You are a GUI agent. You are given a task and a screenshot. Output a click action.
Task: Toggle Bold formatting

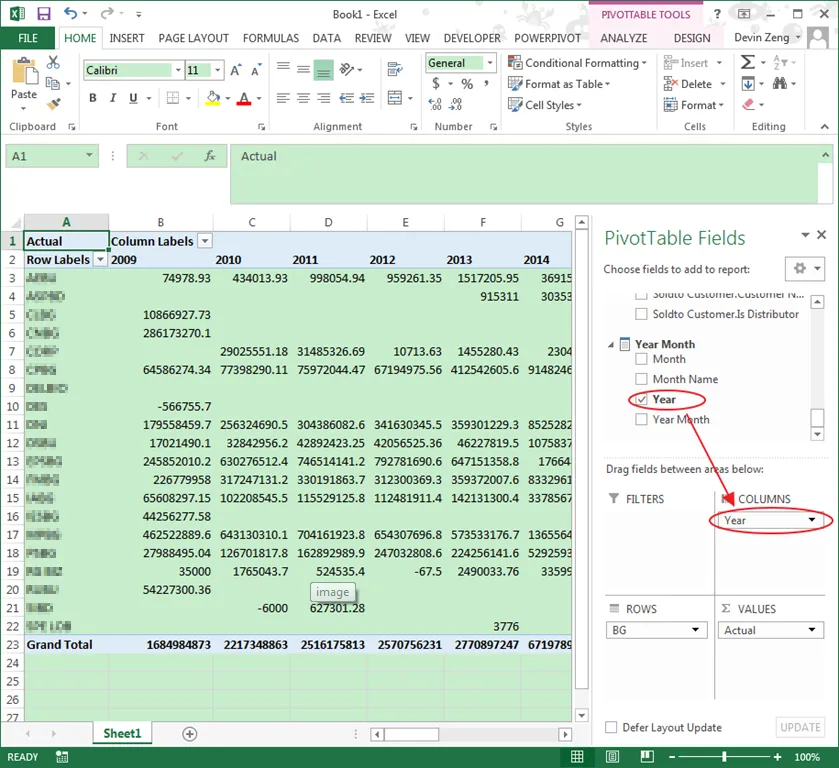click(93, 97)
